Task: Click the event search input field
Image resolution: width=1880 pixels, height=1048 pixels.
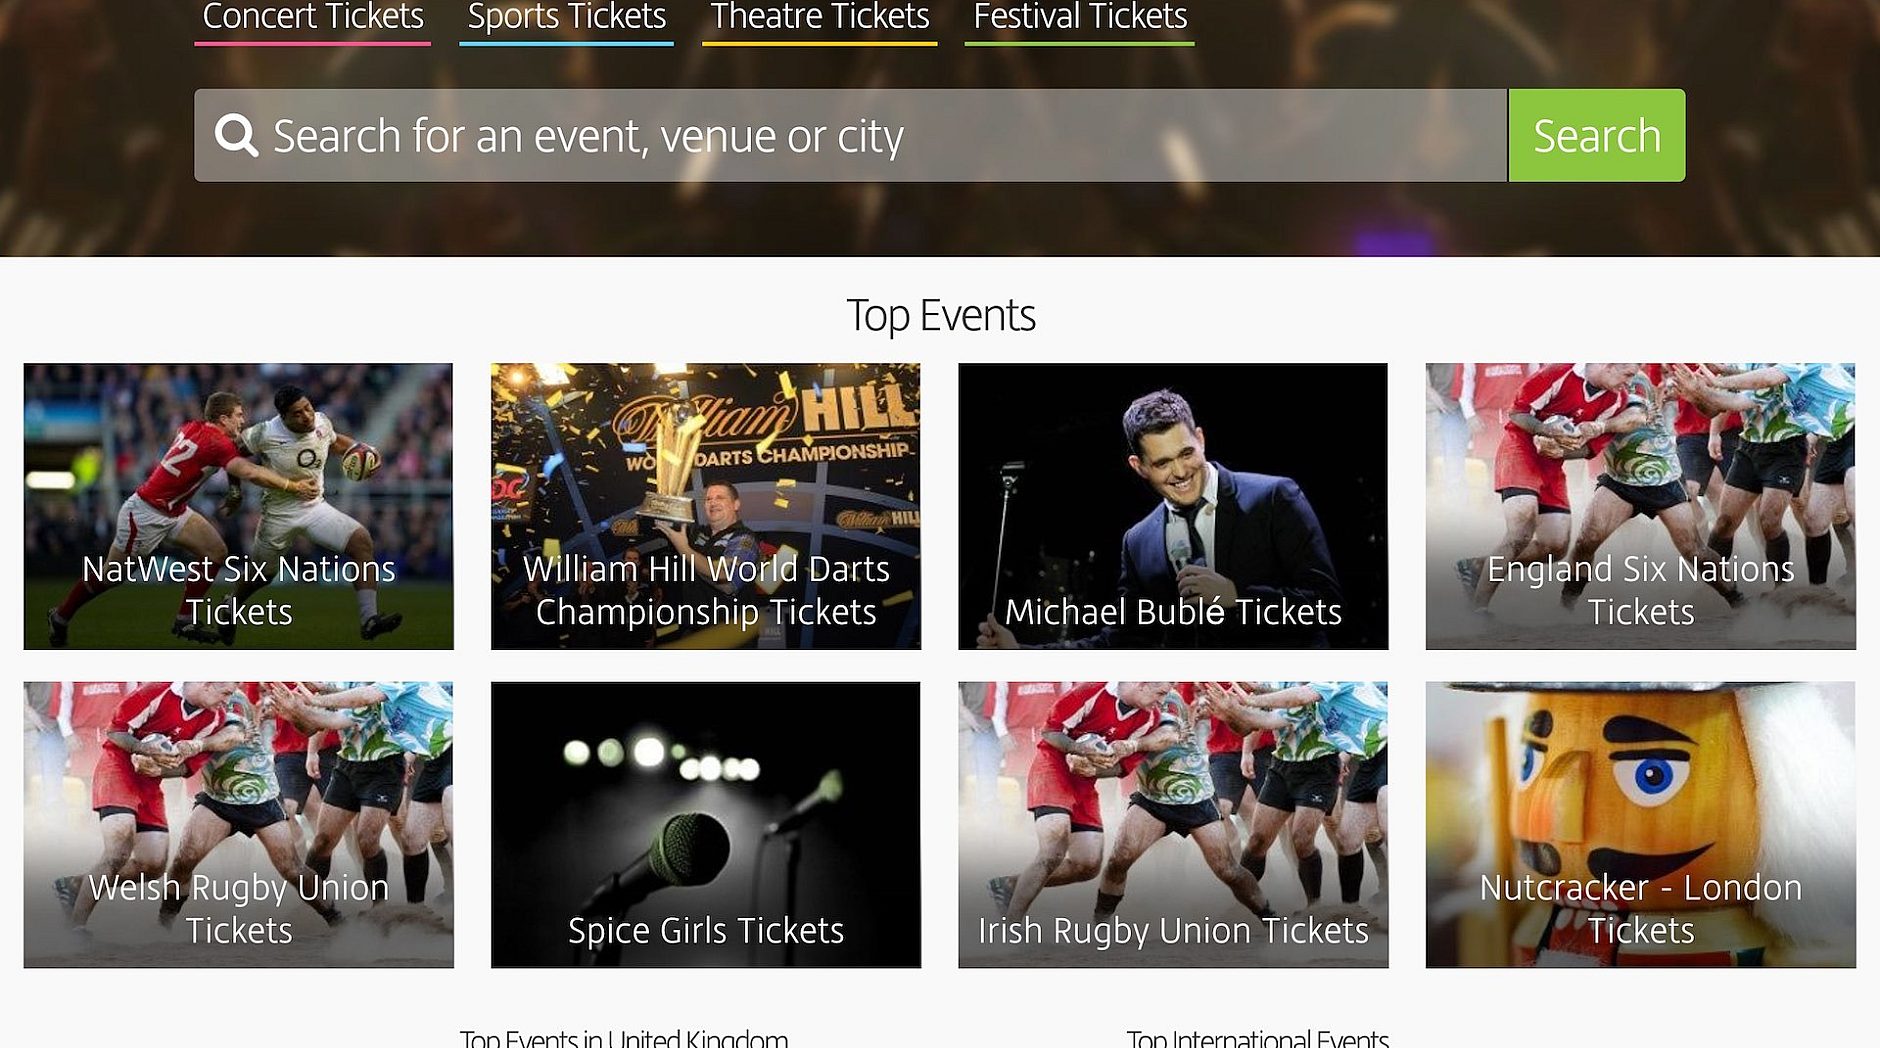Action: pos(850,135)
